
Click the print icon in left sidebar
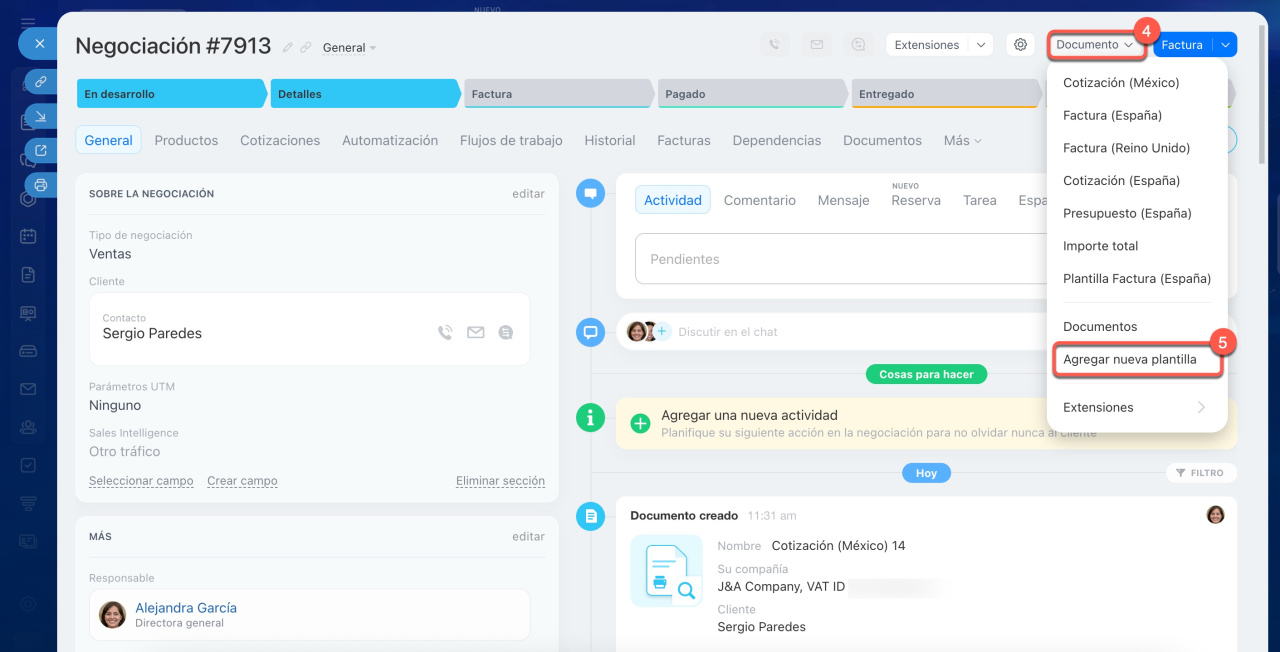[x=40, y=184]
